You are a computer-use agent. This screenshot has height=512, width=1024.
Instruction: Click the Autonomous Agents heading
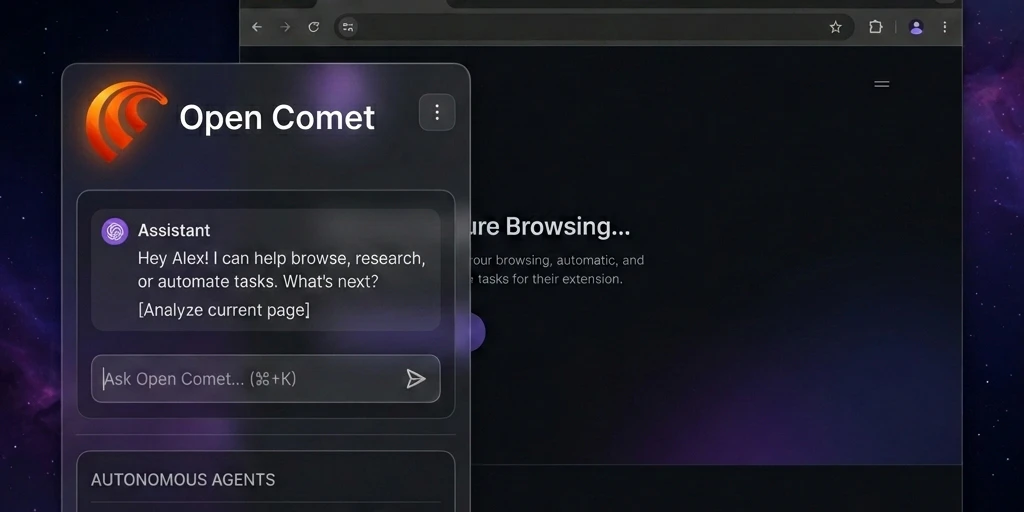coord(183,480)
